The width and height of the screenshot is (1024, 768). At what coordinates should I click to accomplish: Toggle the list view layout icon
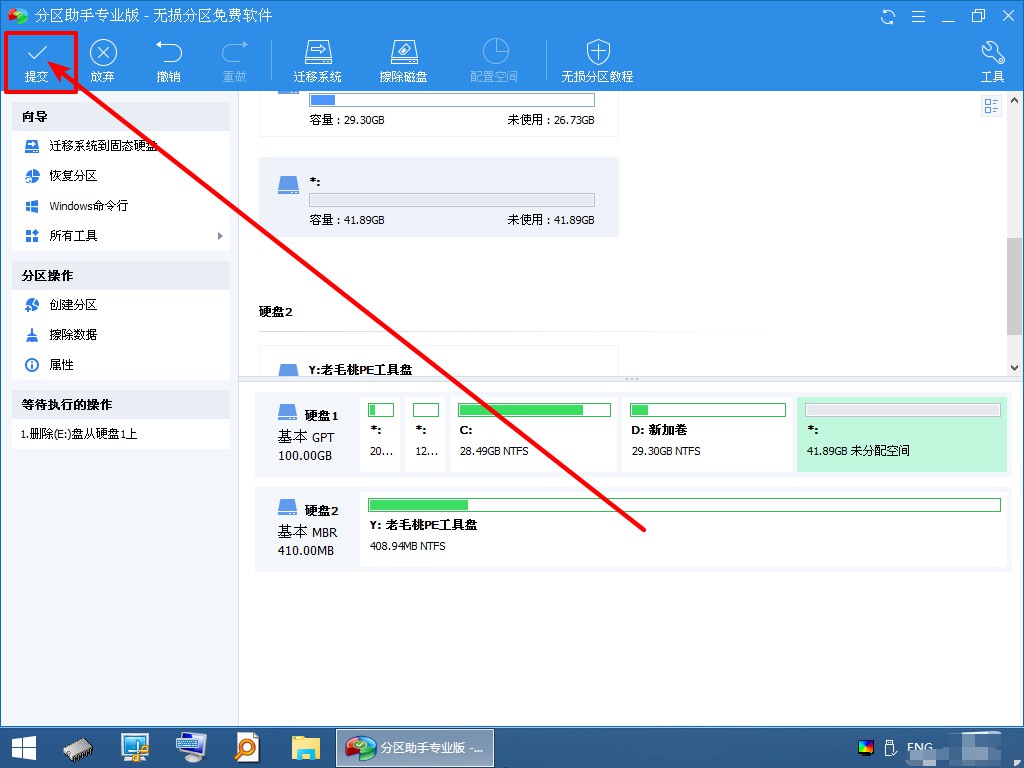click(x=991, y=106)
